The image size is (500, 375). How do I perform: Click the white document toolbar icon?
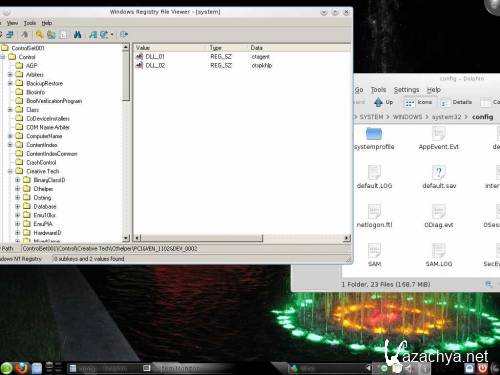(x=63, y=34)
